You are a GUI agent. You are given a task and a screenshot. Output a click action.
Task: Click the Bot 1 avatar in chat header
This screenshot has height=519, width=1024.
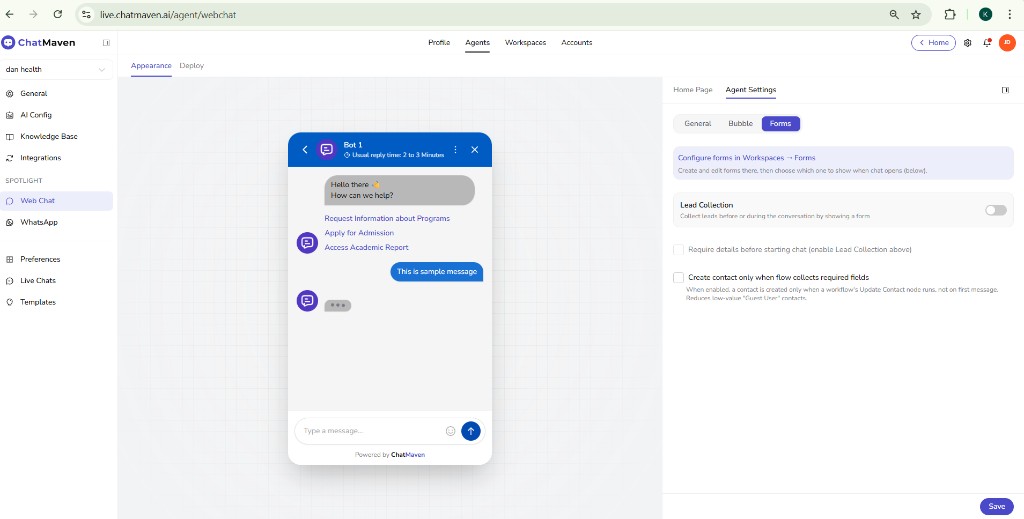pos(327,149)
